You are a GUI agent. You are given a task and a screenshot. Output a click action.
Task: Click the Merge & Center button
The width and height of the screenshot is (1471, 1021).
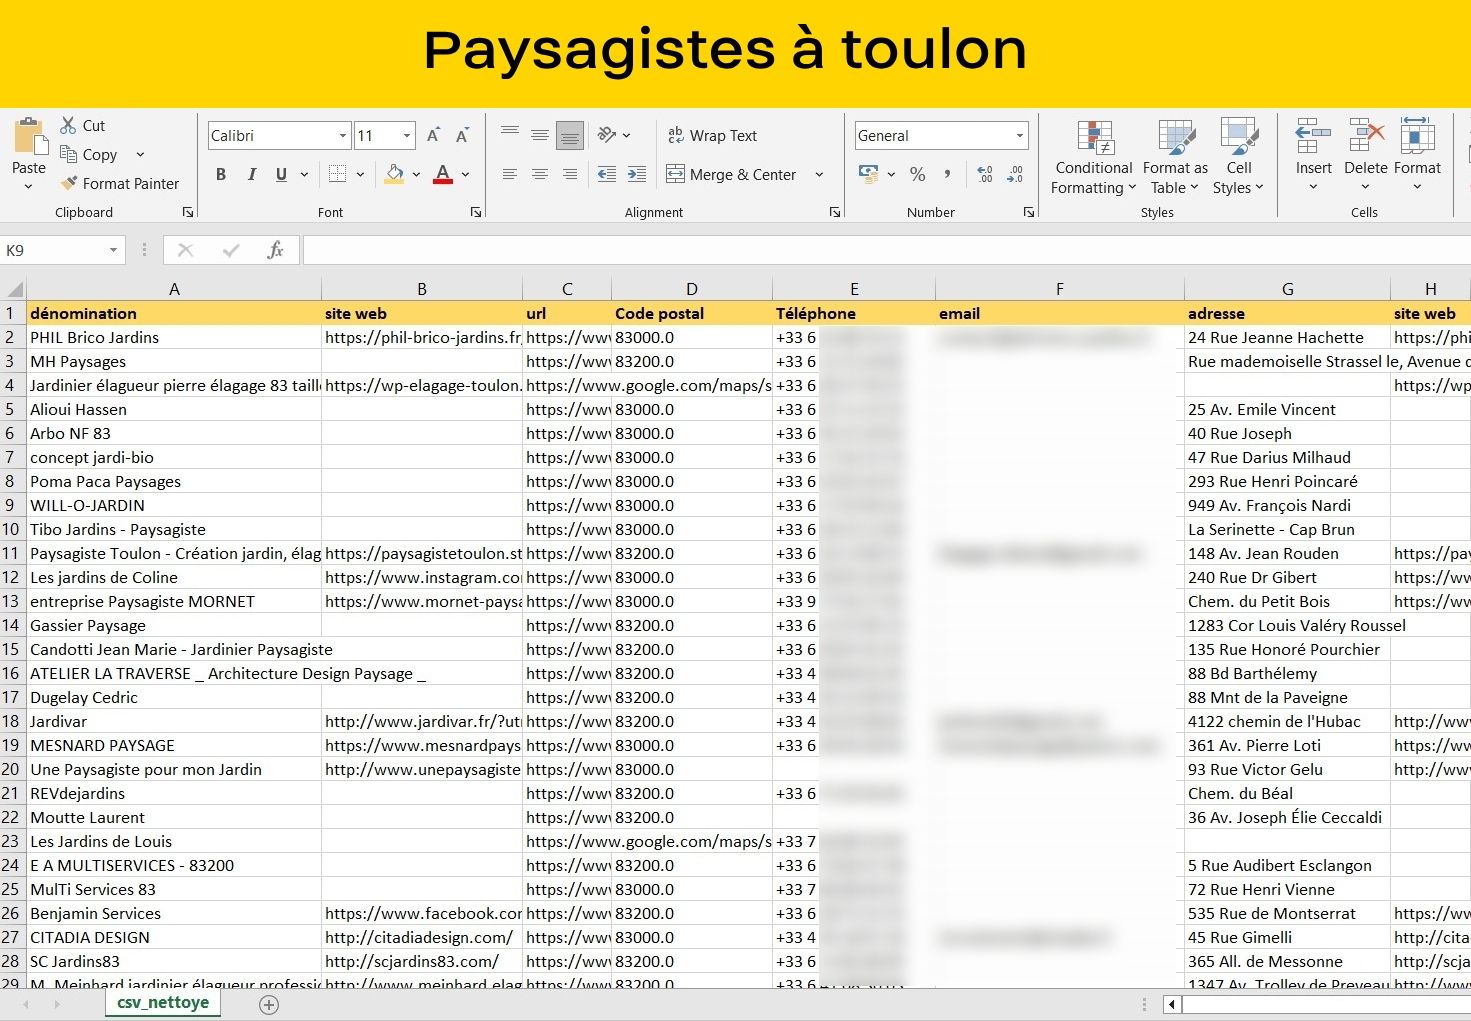click(732, 174)
